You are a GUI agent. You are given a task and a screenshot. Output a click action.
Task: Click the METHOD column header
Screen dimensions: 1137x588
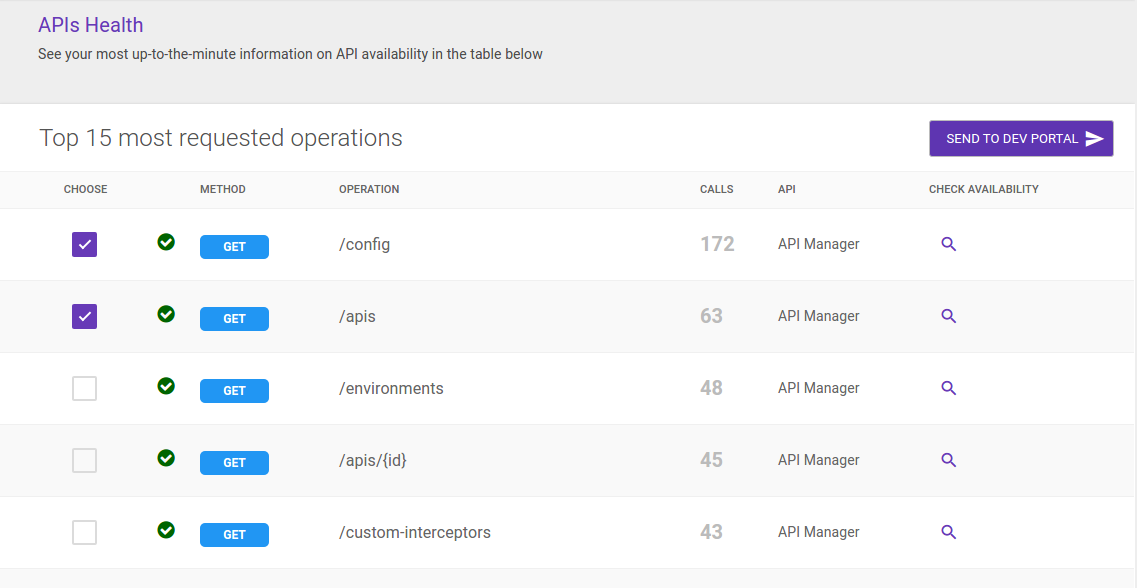[x=222, y=189]
